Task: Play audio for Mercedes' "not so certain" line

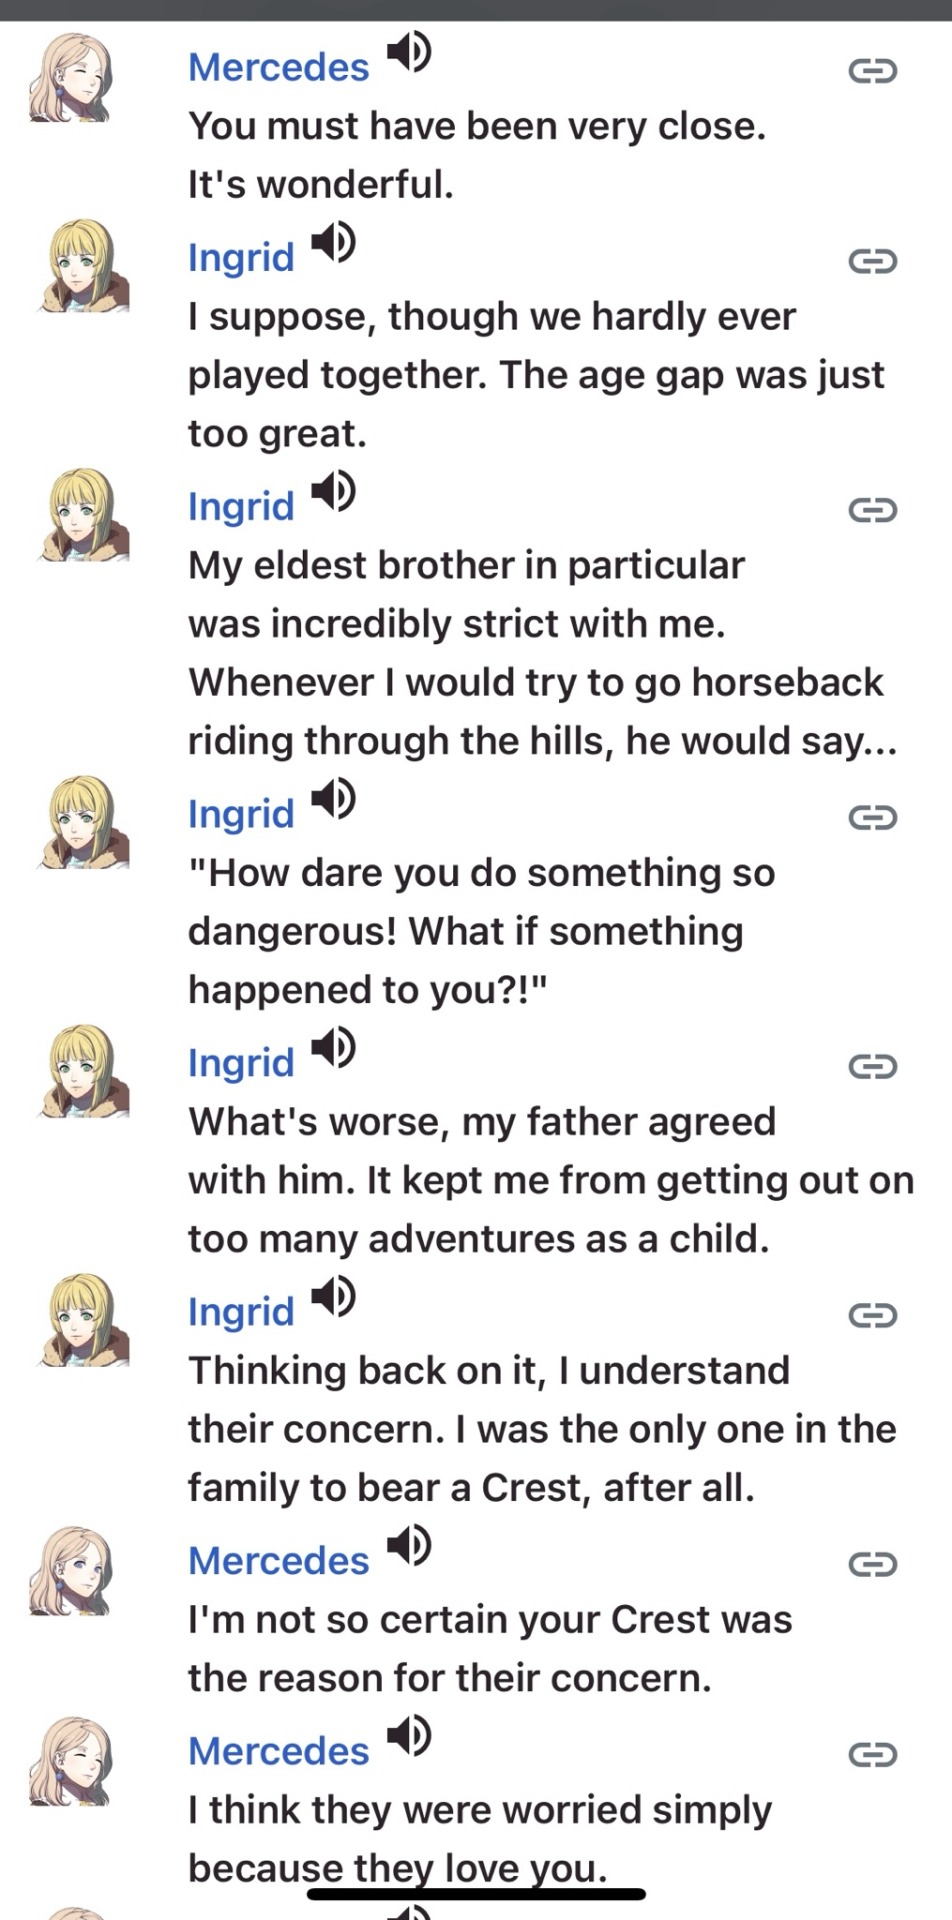Action: click(x=409, y=1545)
